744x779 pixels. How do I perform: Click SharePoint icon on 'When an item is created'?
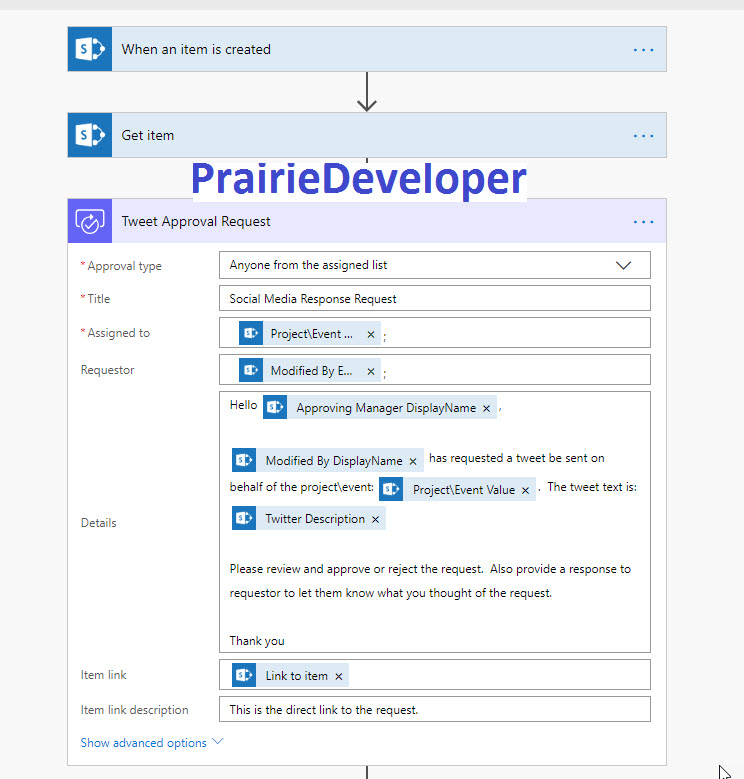click(x=90, y=49)
